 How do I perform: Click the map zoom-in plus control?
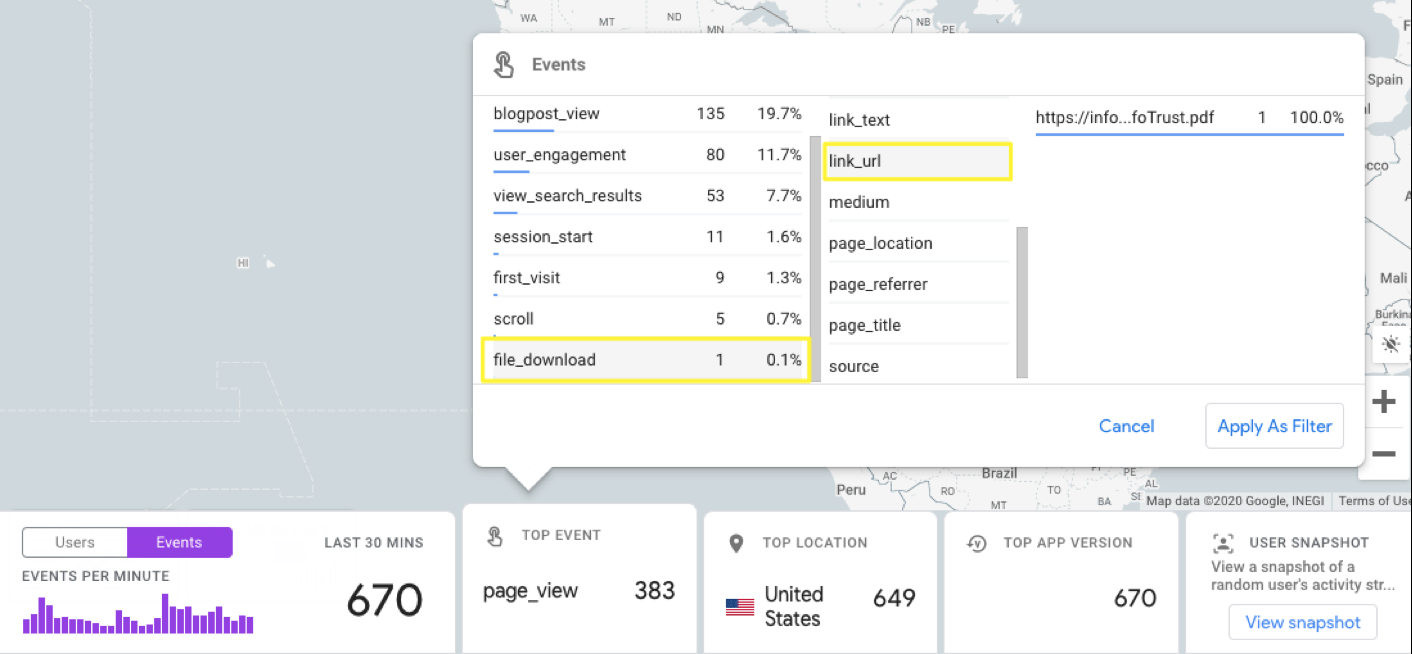1385,401
